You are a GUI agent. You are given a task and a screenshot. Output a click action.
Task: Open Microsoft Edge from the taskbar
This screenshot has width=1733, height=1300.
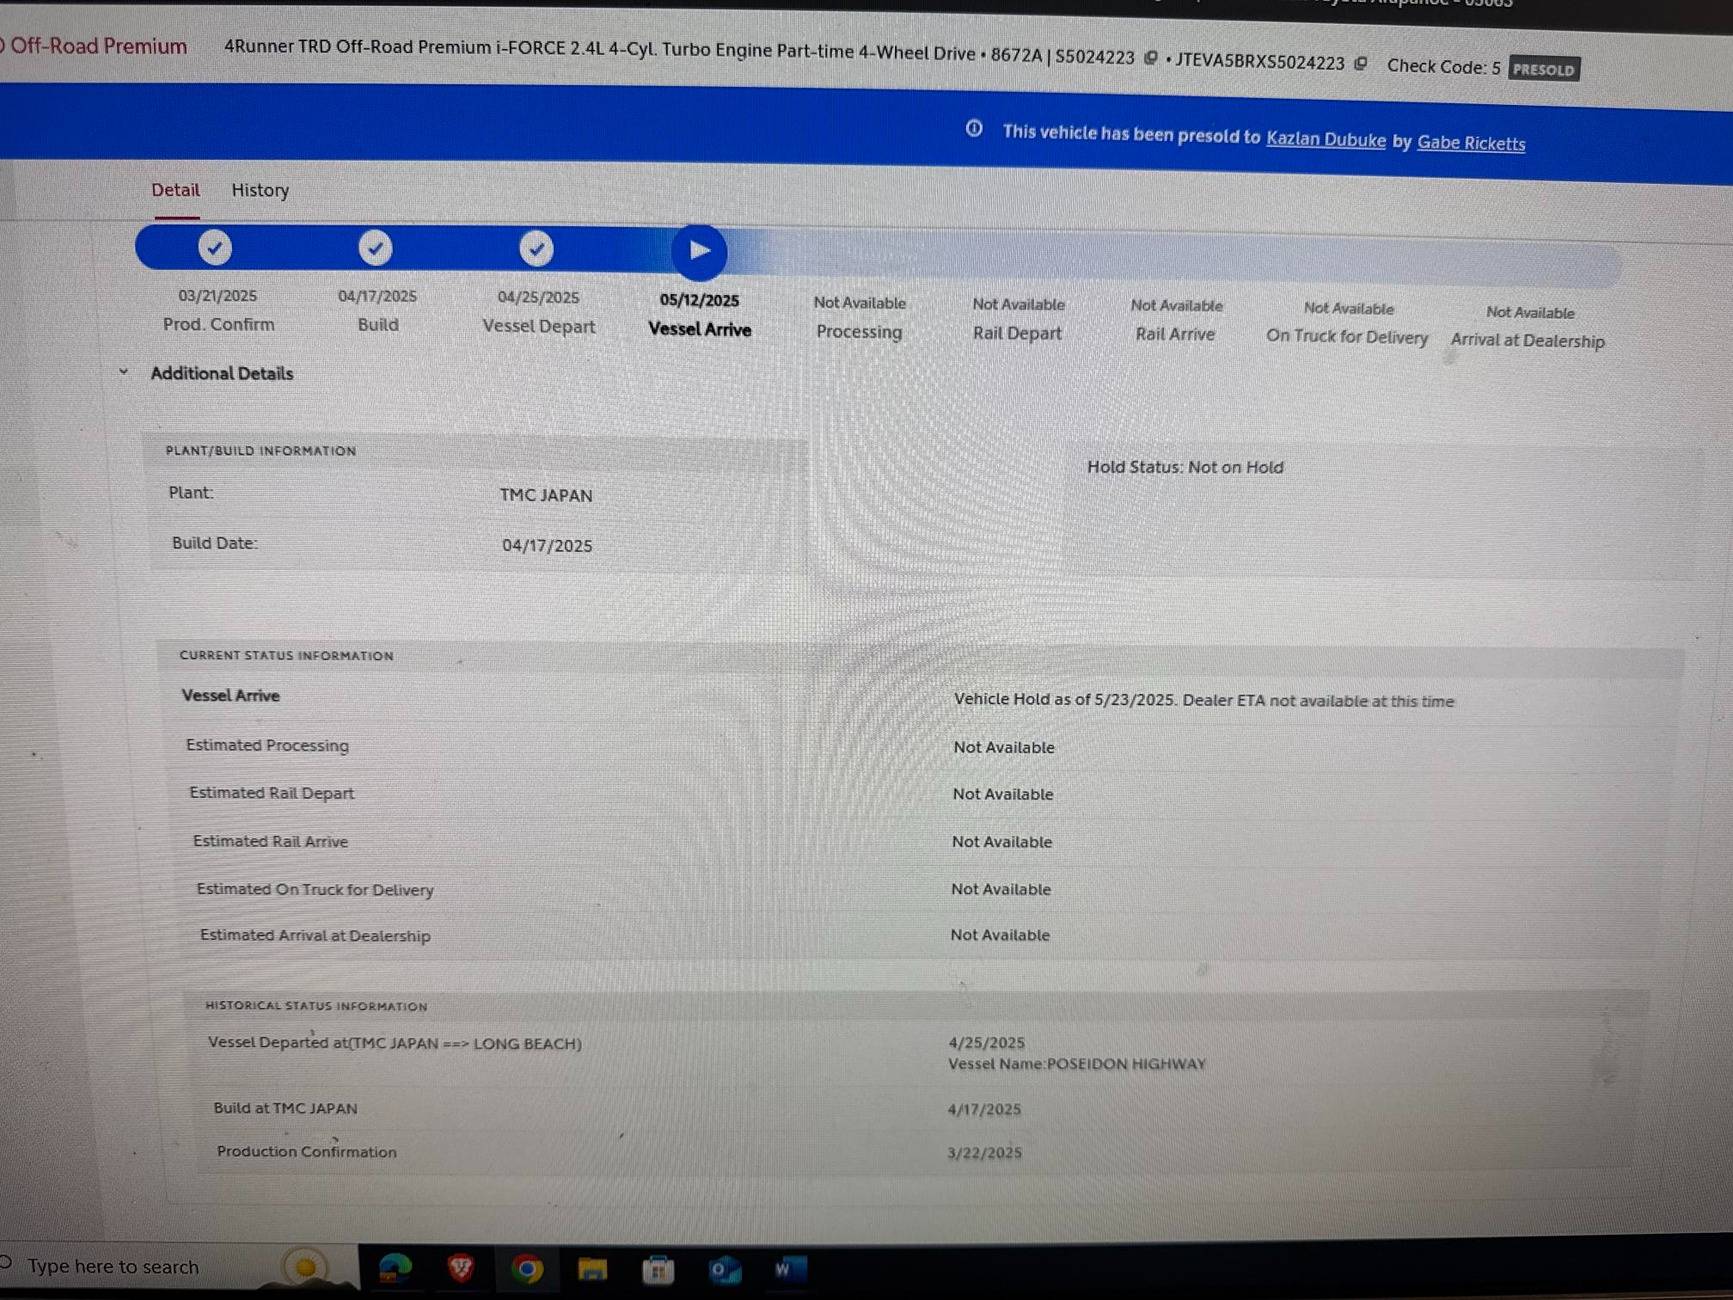coord(396,1269)
